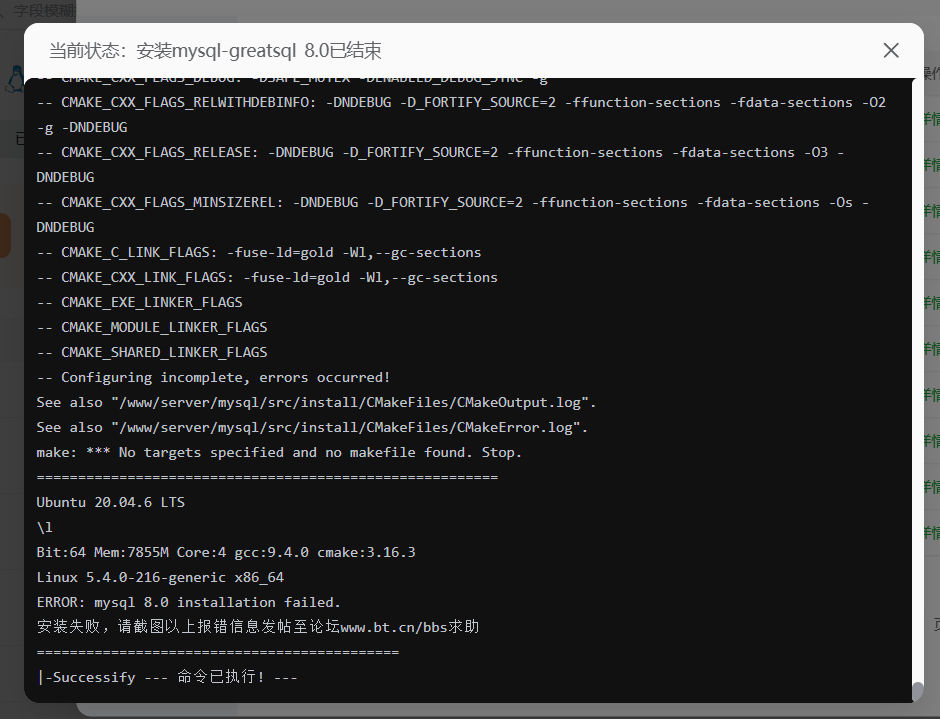Screen dimensions: 940x719
Task: Click the www.bt.cn/bbs help forum line
Action: [x=258, y=627]
